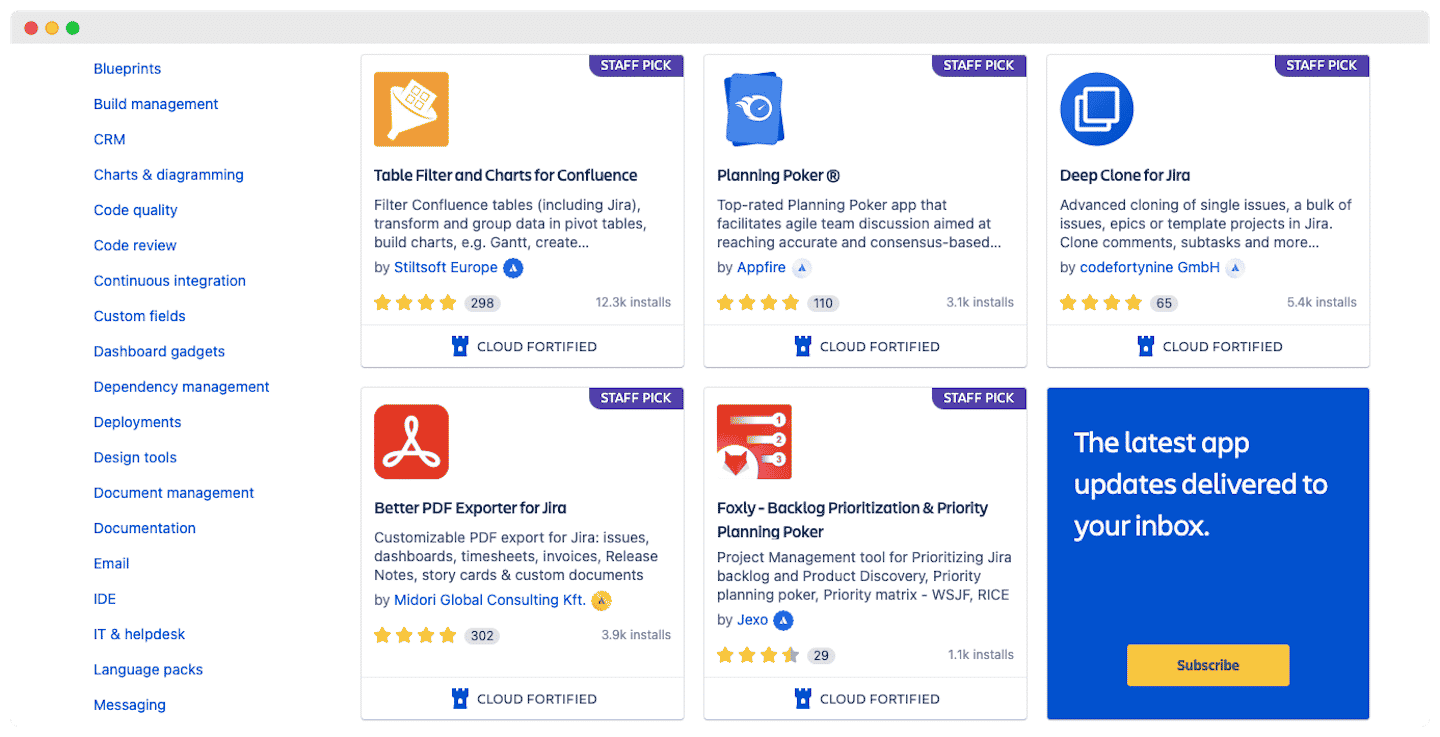Choose Build management in the sidebar

(156, 104)
